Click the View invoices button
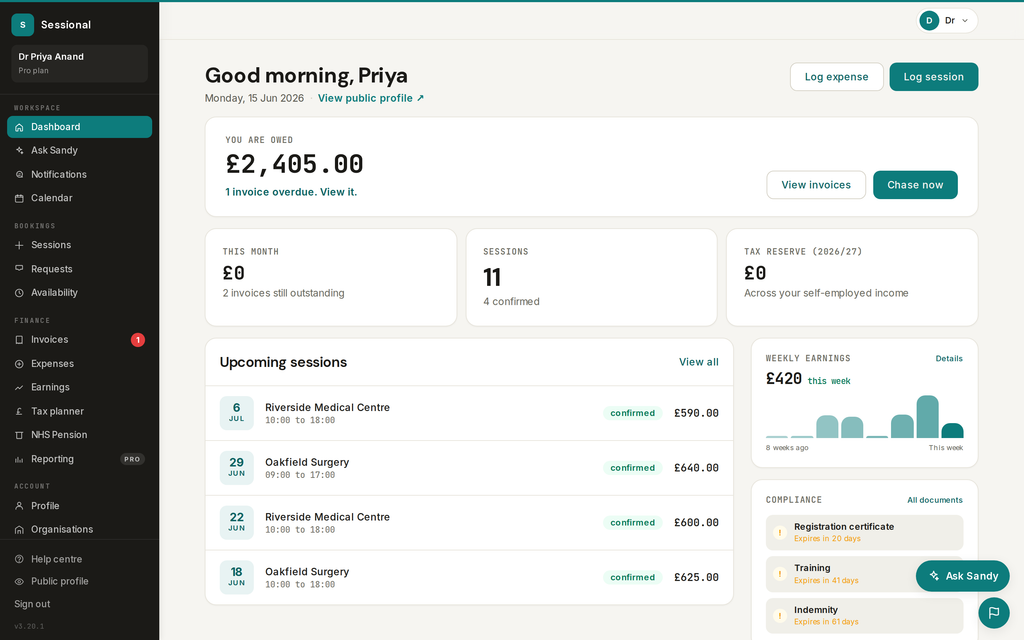Viewport: 1024px width, 640px height. (x=816, y=185)
